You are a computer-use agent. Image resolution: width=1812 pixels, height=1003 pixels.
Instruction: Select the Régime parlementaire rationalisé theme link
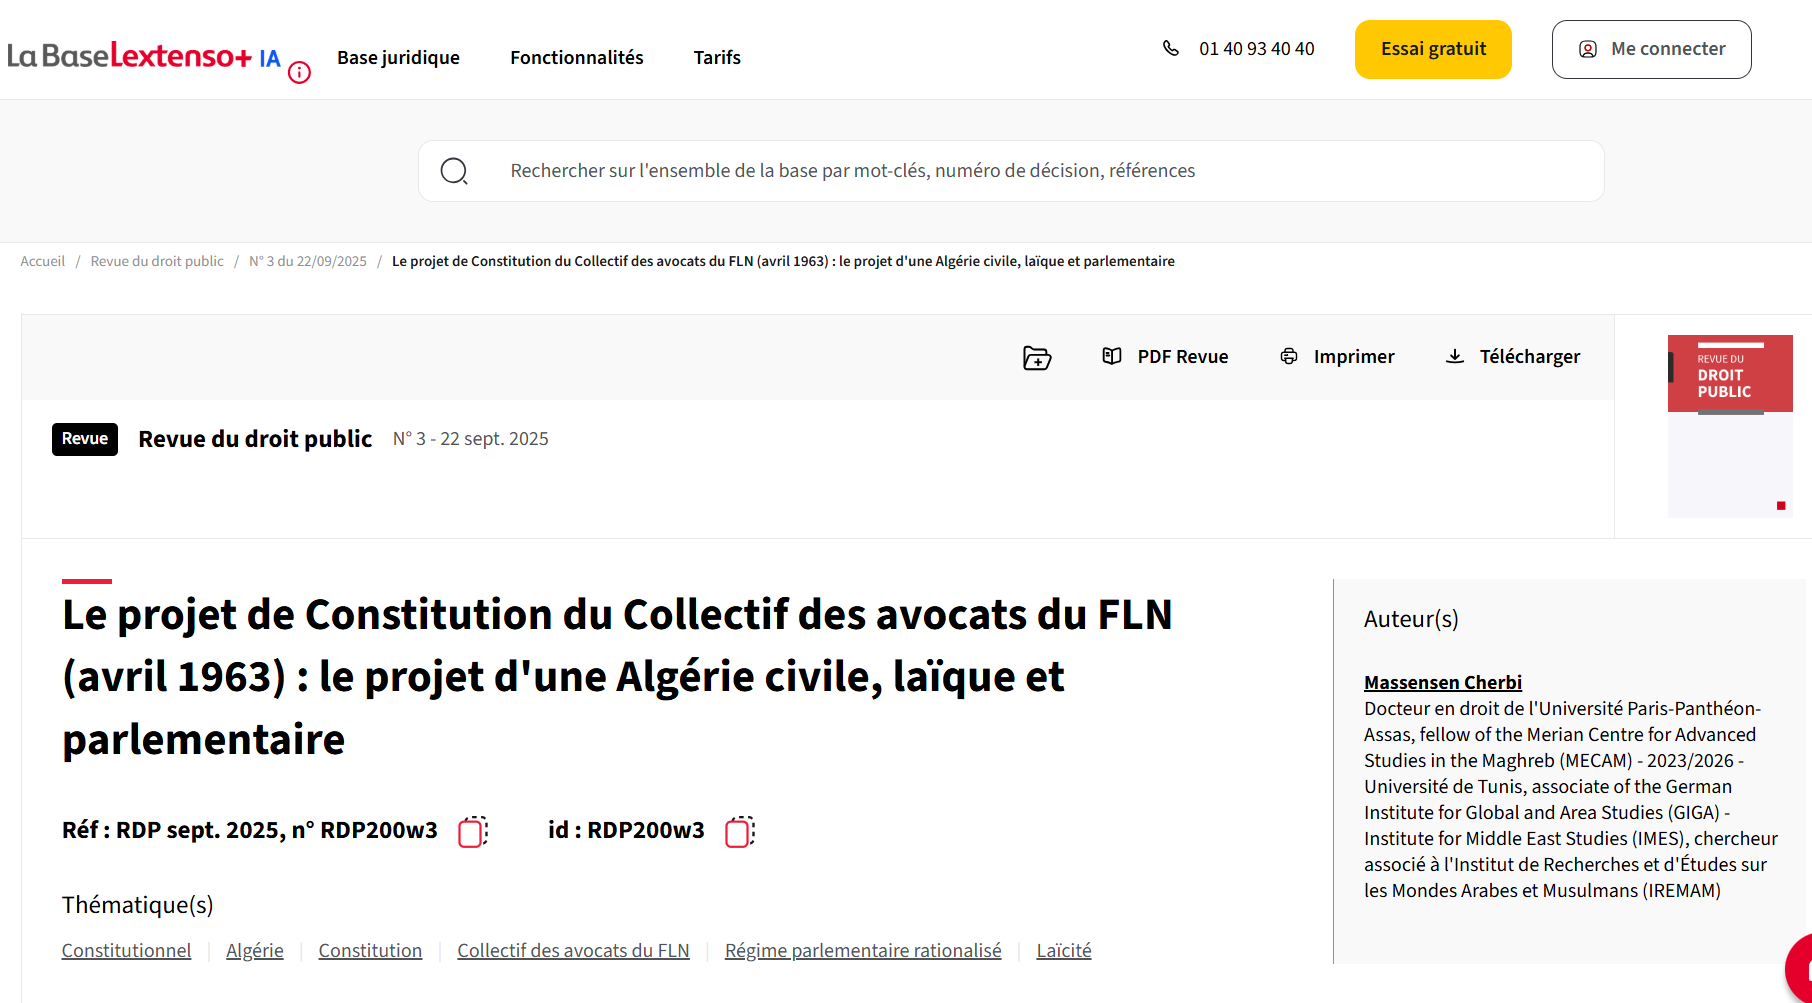863,951
